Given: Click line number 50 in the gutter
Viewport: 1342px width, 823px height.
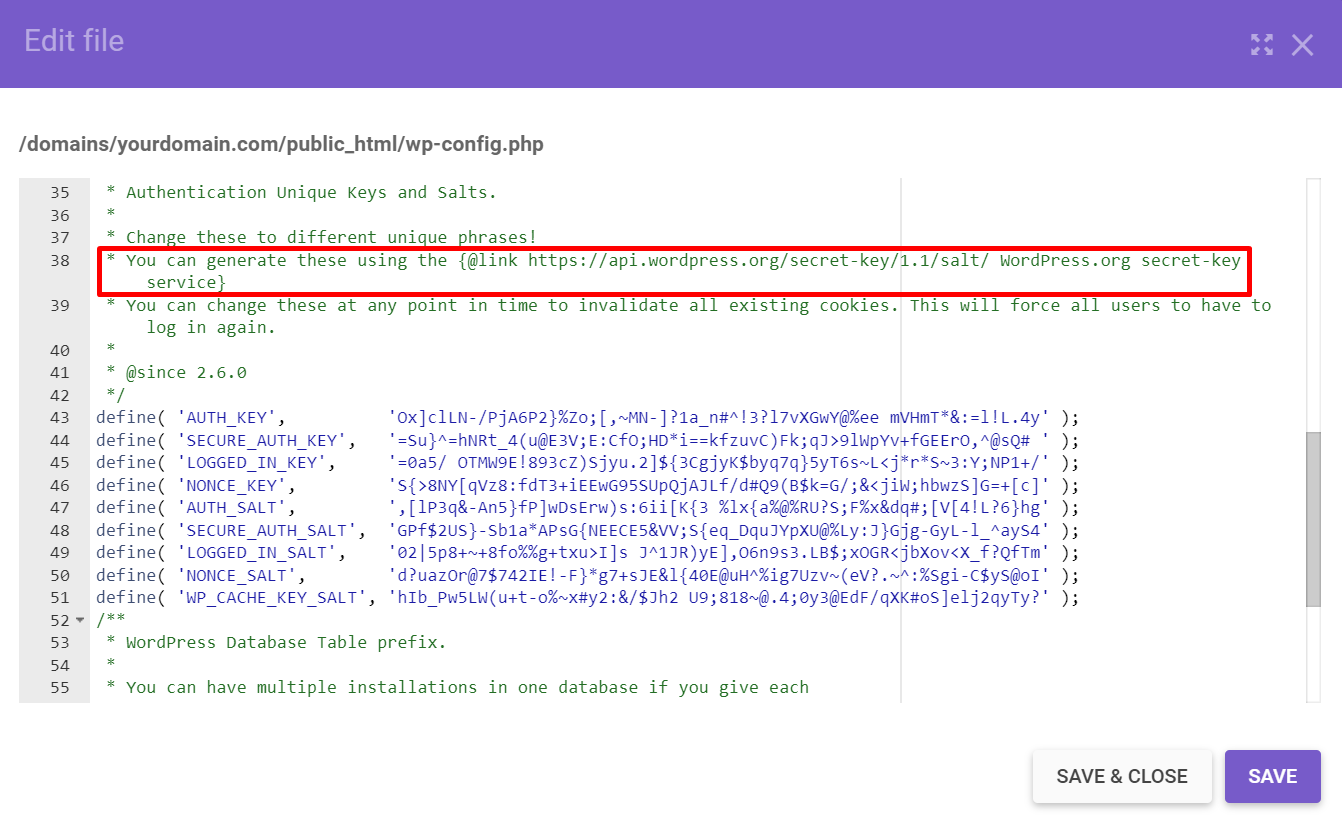Looking at the screenshot, I should [x=59, y=575].
